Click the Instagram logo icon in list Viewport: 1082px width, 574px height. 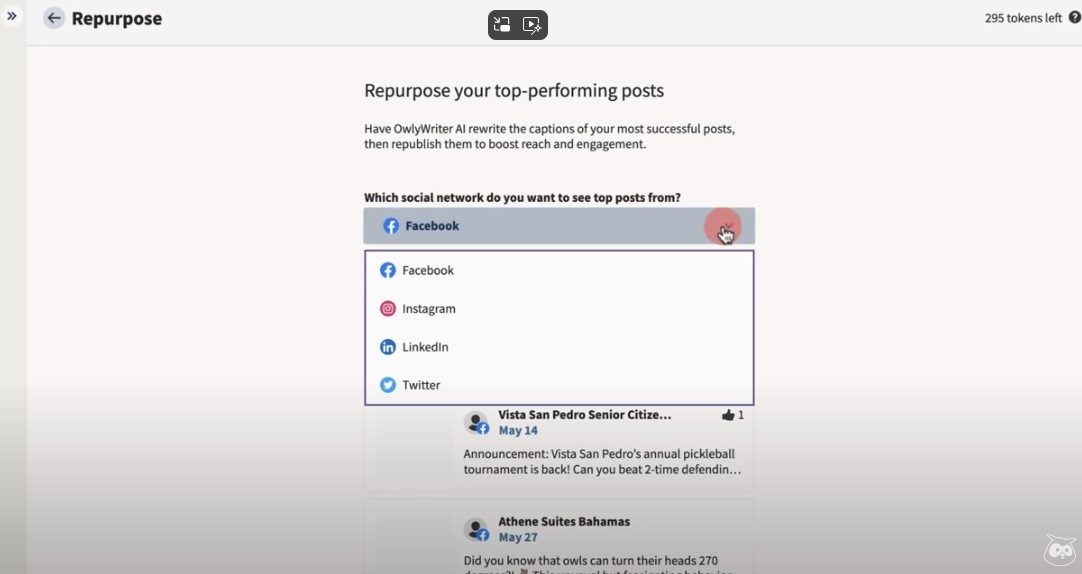[x=388, y=308]
